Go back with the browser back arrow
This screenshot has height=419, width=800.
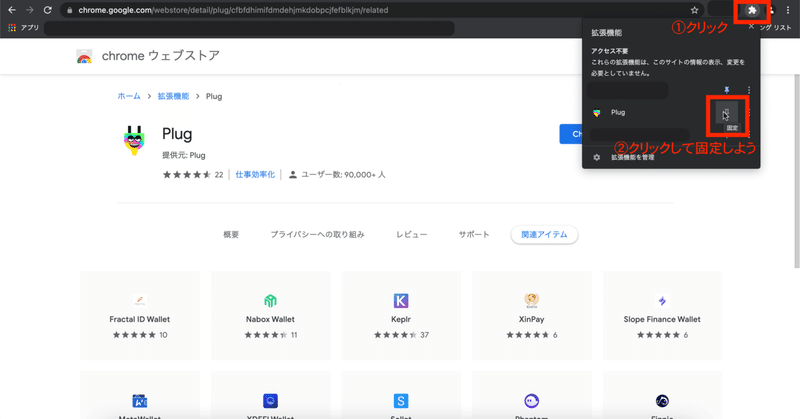tap(12, 10)
